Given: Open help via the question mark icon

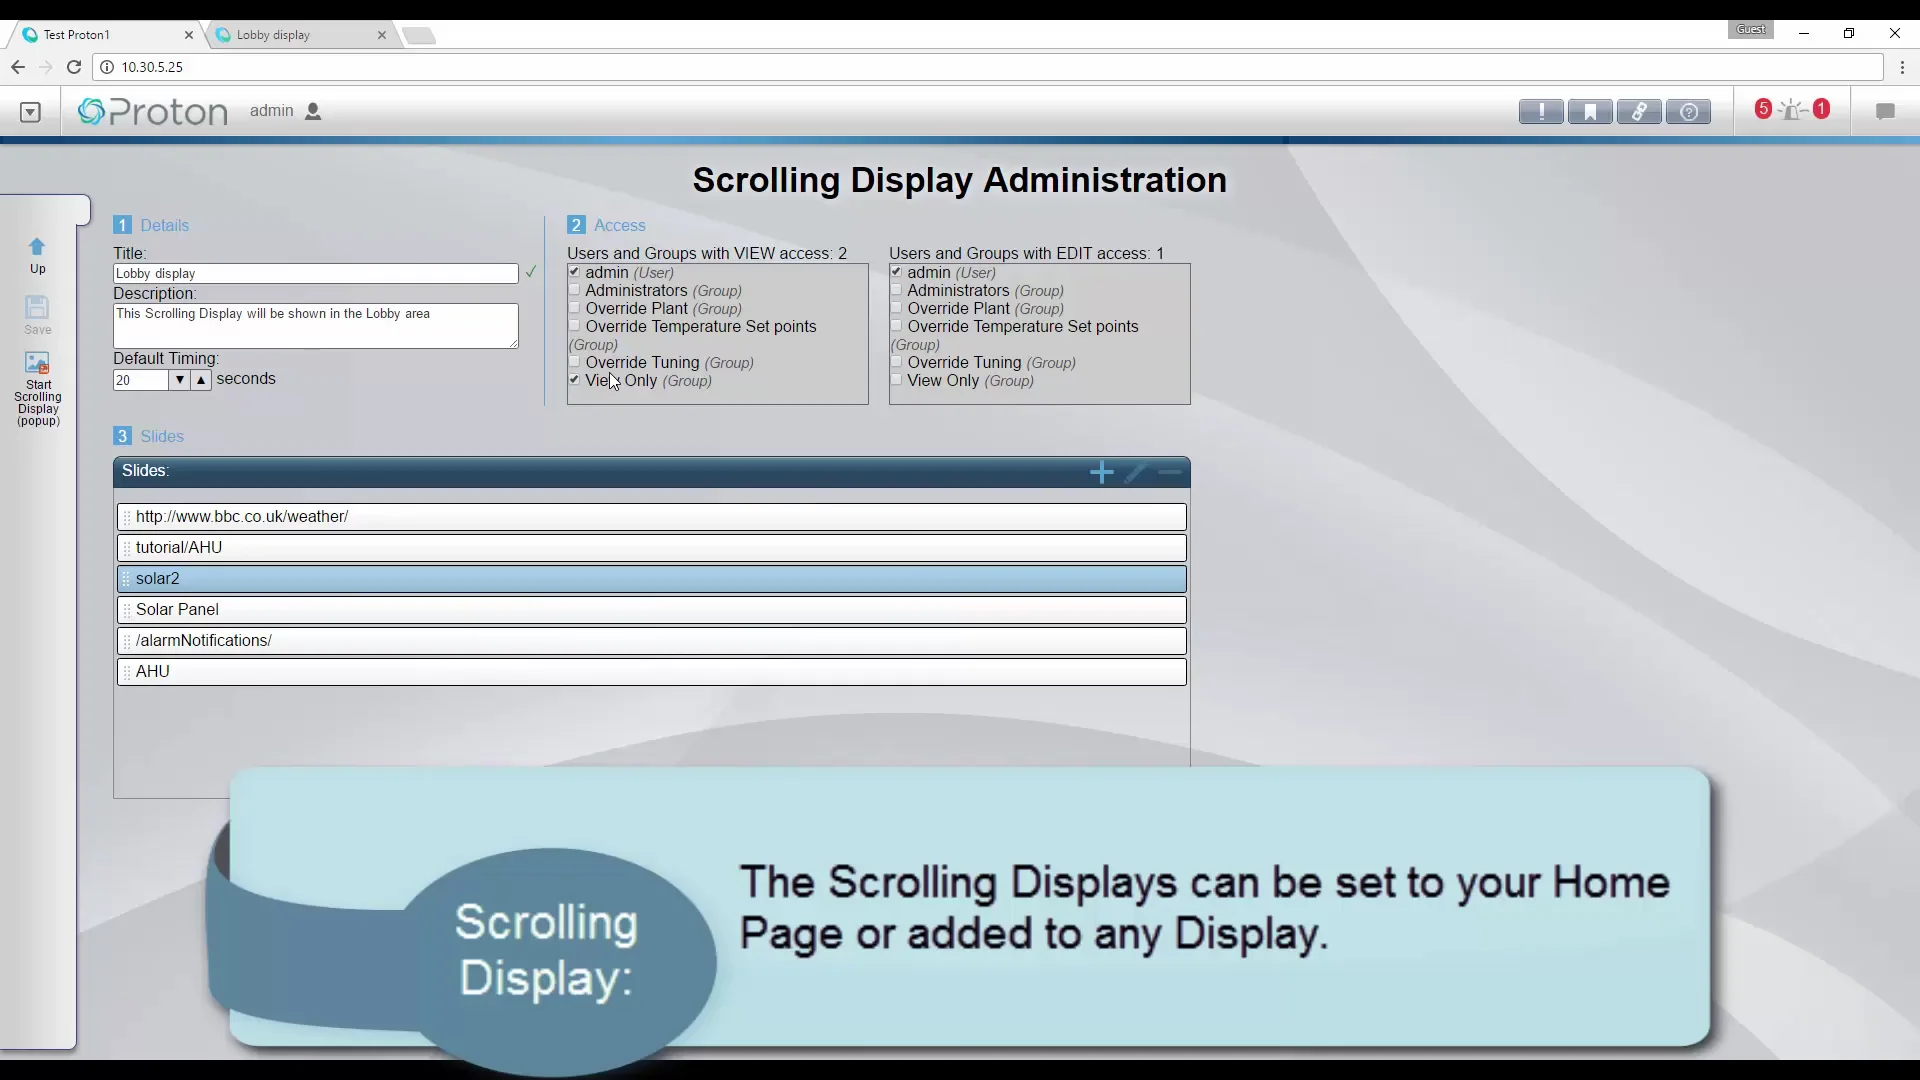Looking at the screenshot, I should coord(1689,111).
